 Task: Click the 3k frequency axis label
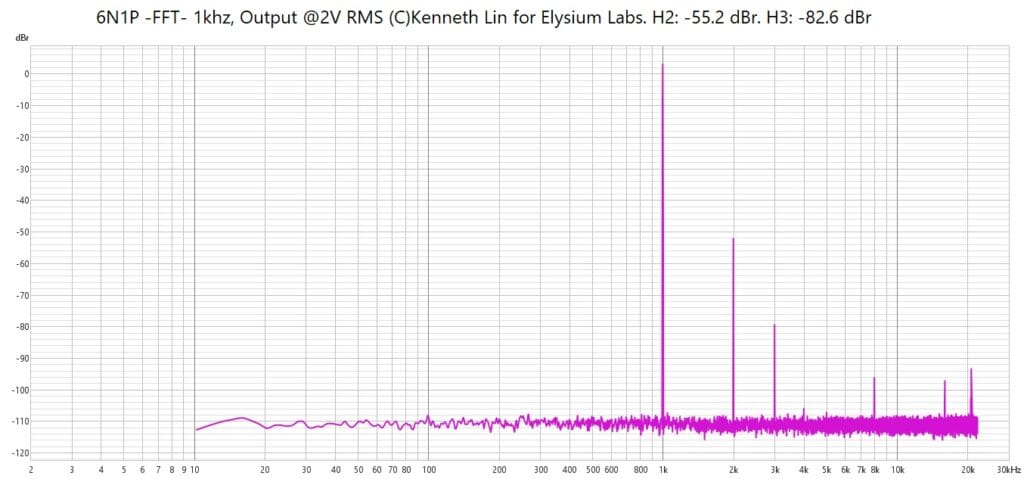(775, 470)
